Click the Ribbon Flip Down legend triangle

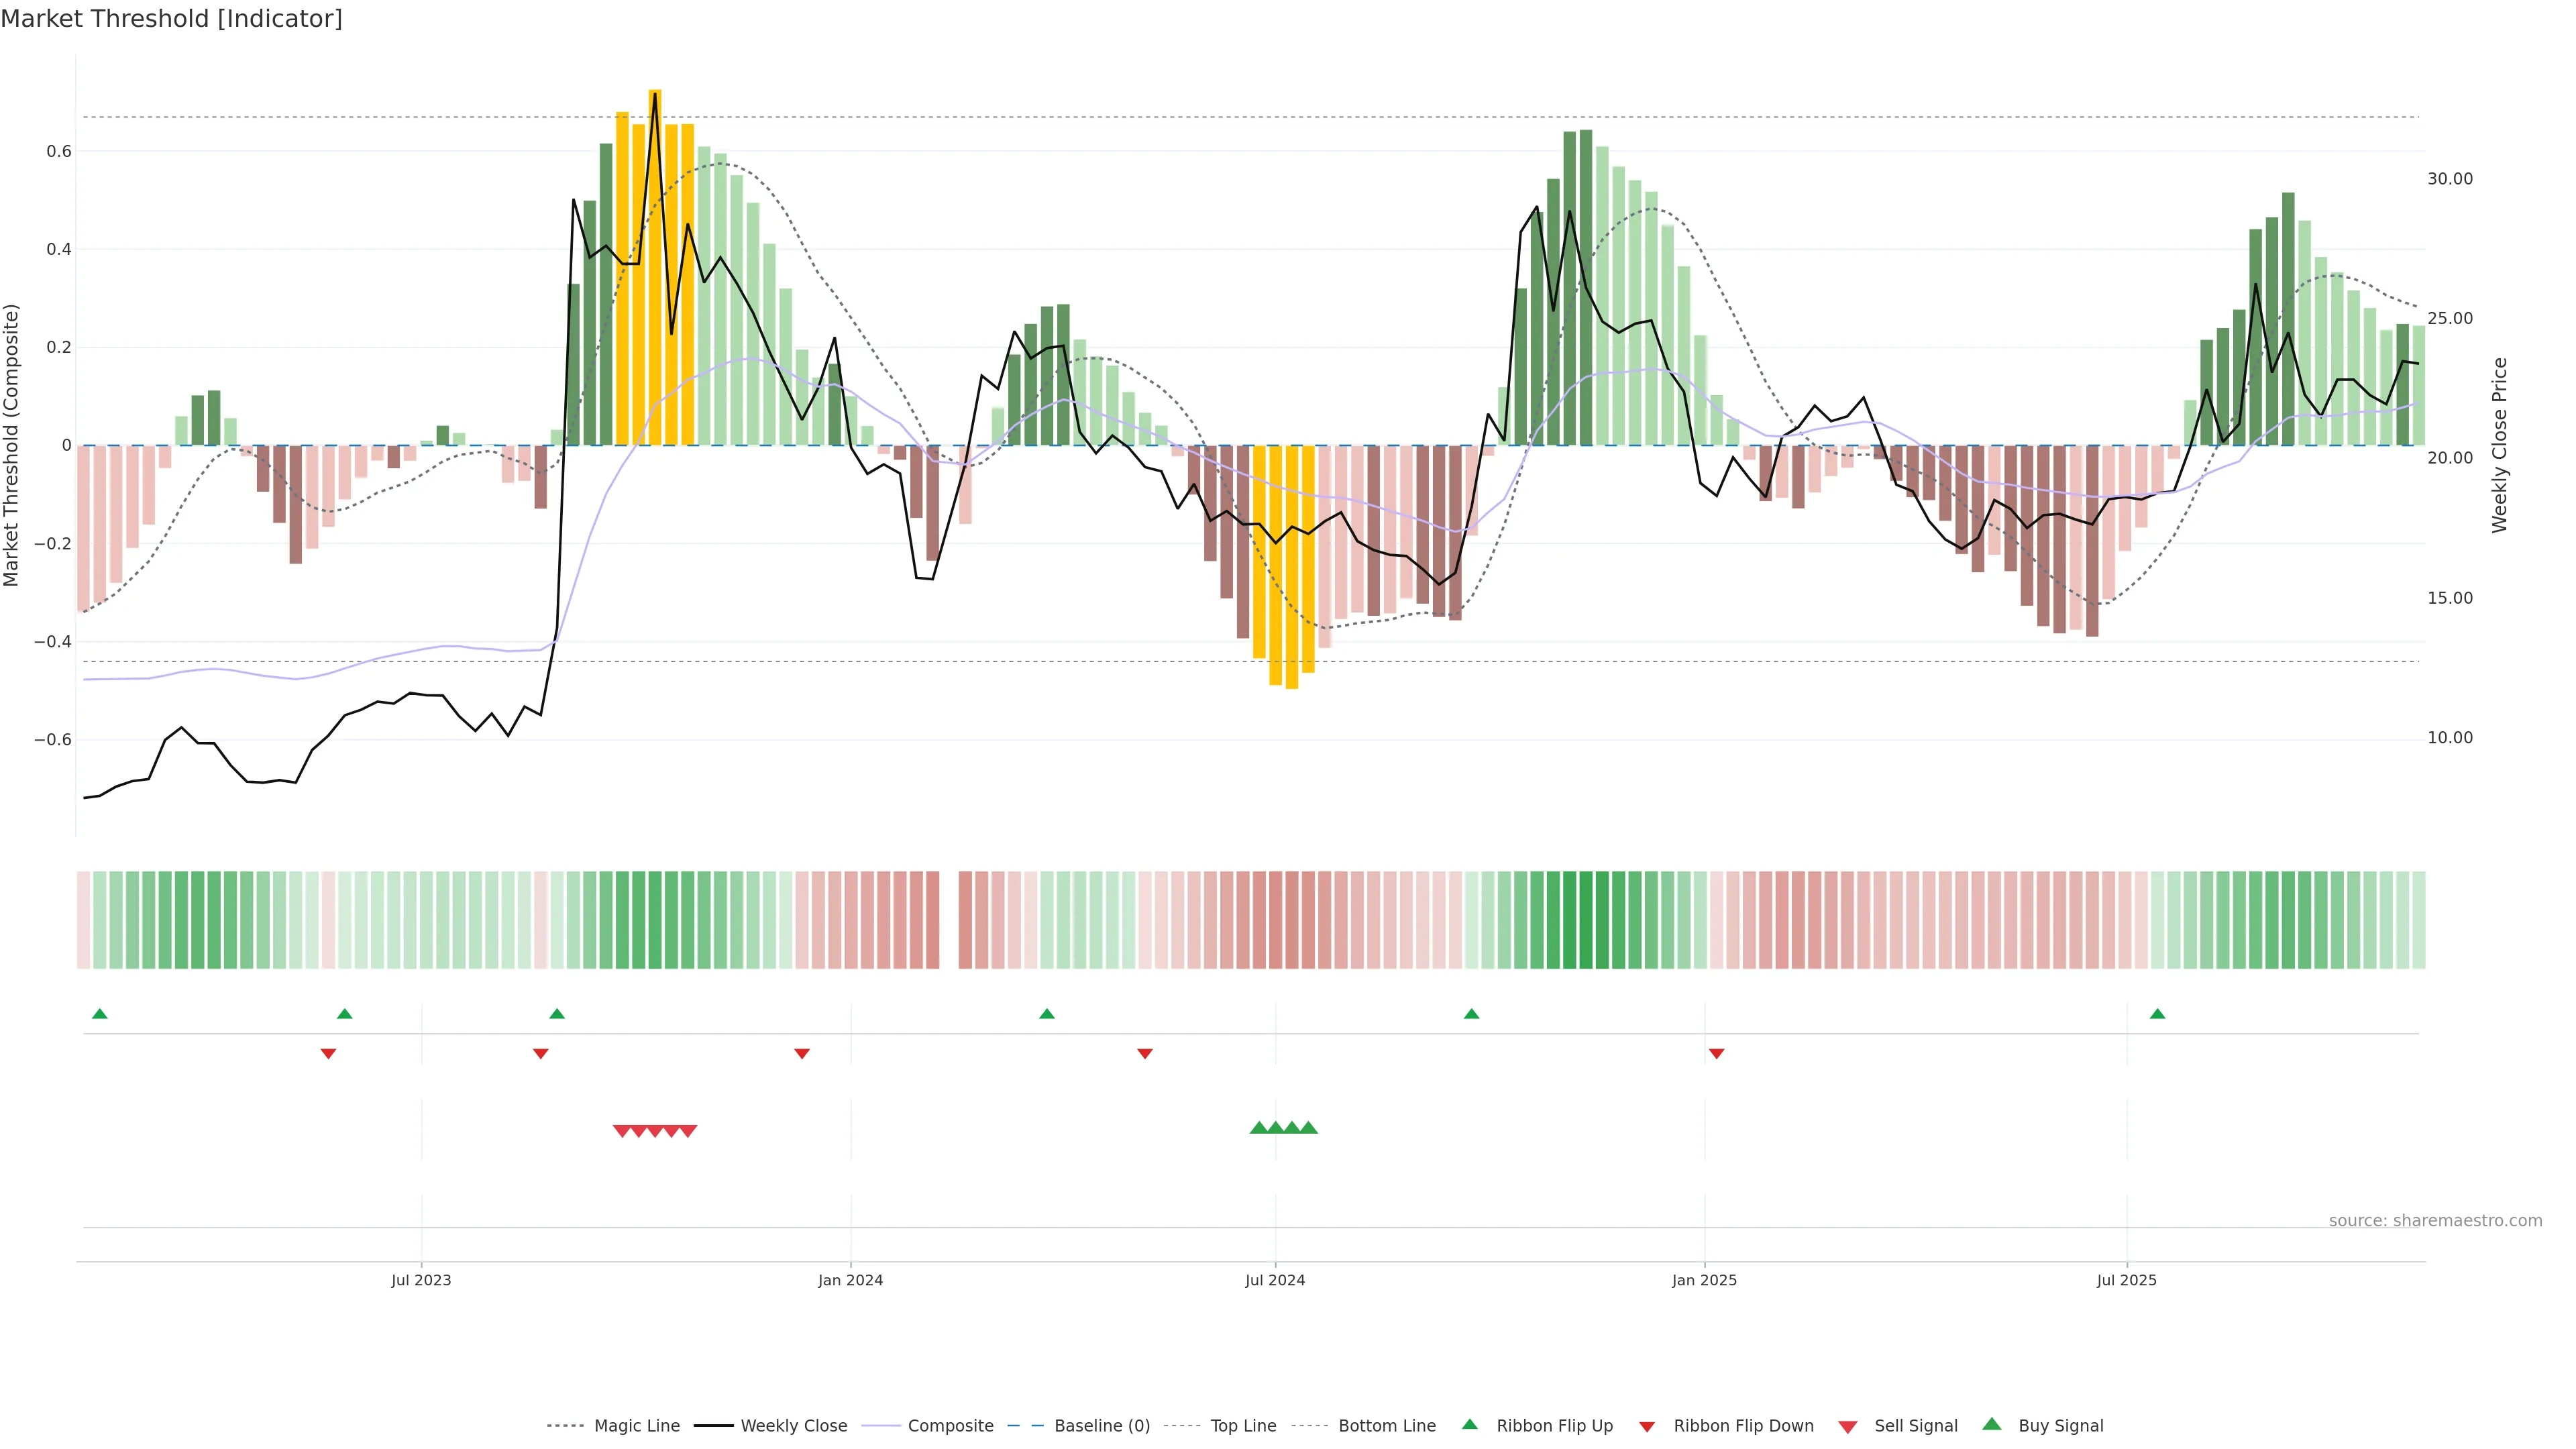click(x=1647, y=1427)
